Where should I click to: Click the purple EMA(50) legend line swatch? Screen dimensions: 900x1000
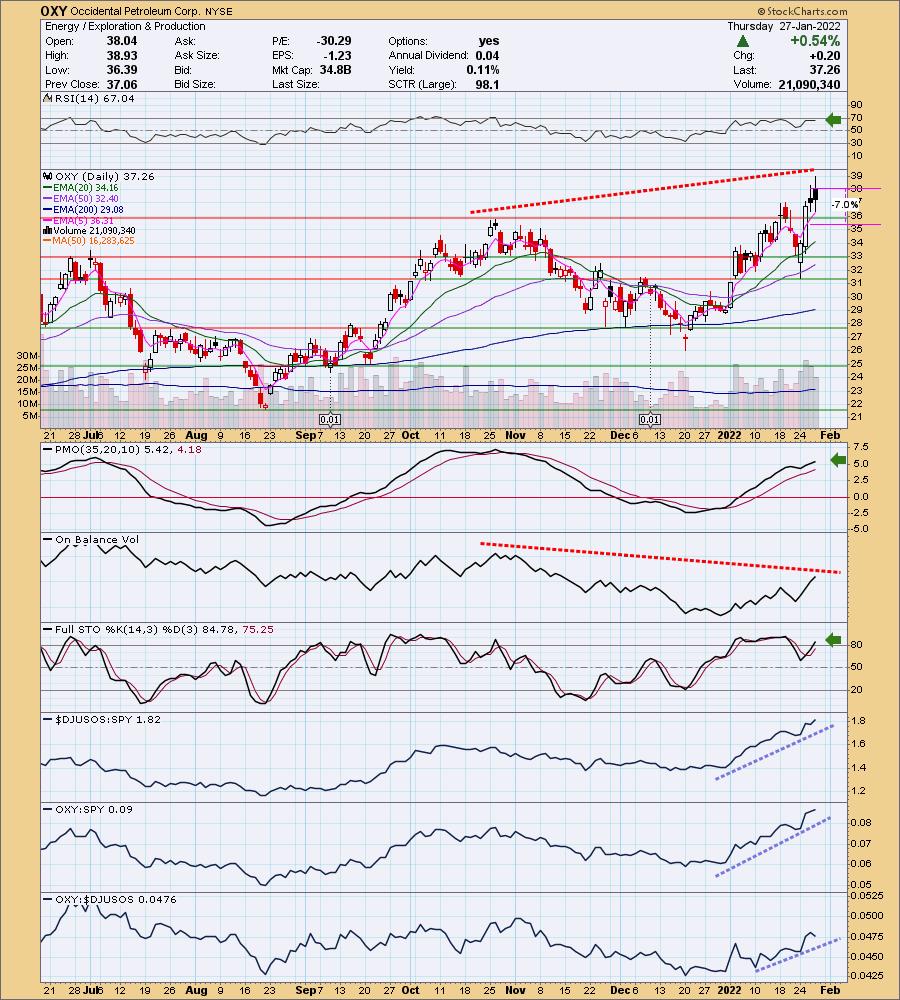pyautogui.click(x=48, y=198)
